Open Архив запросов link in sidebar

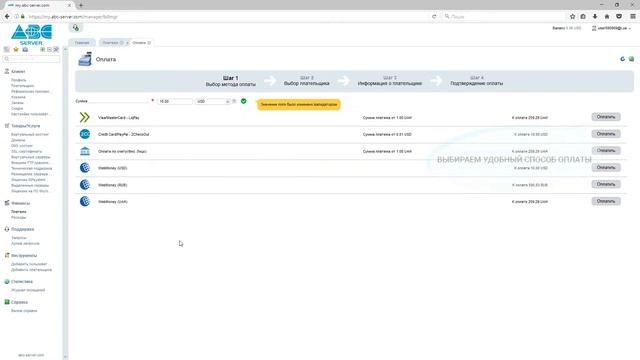(x=25, y=244)
